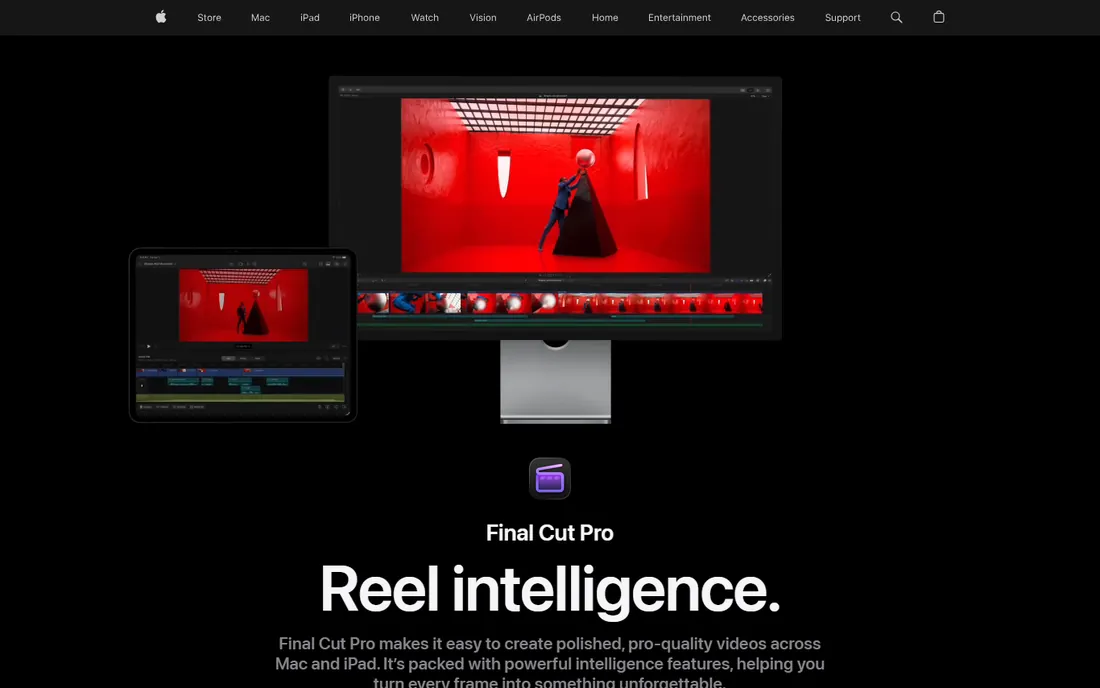Open the shopping bag icon
The height and width of the screenshot is (688, 1100).
click(x=939, y=17)
